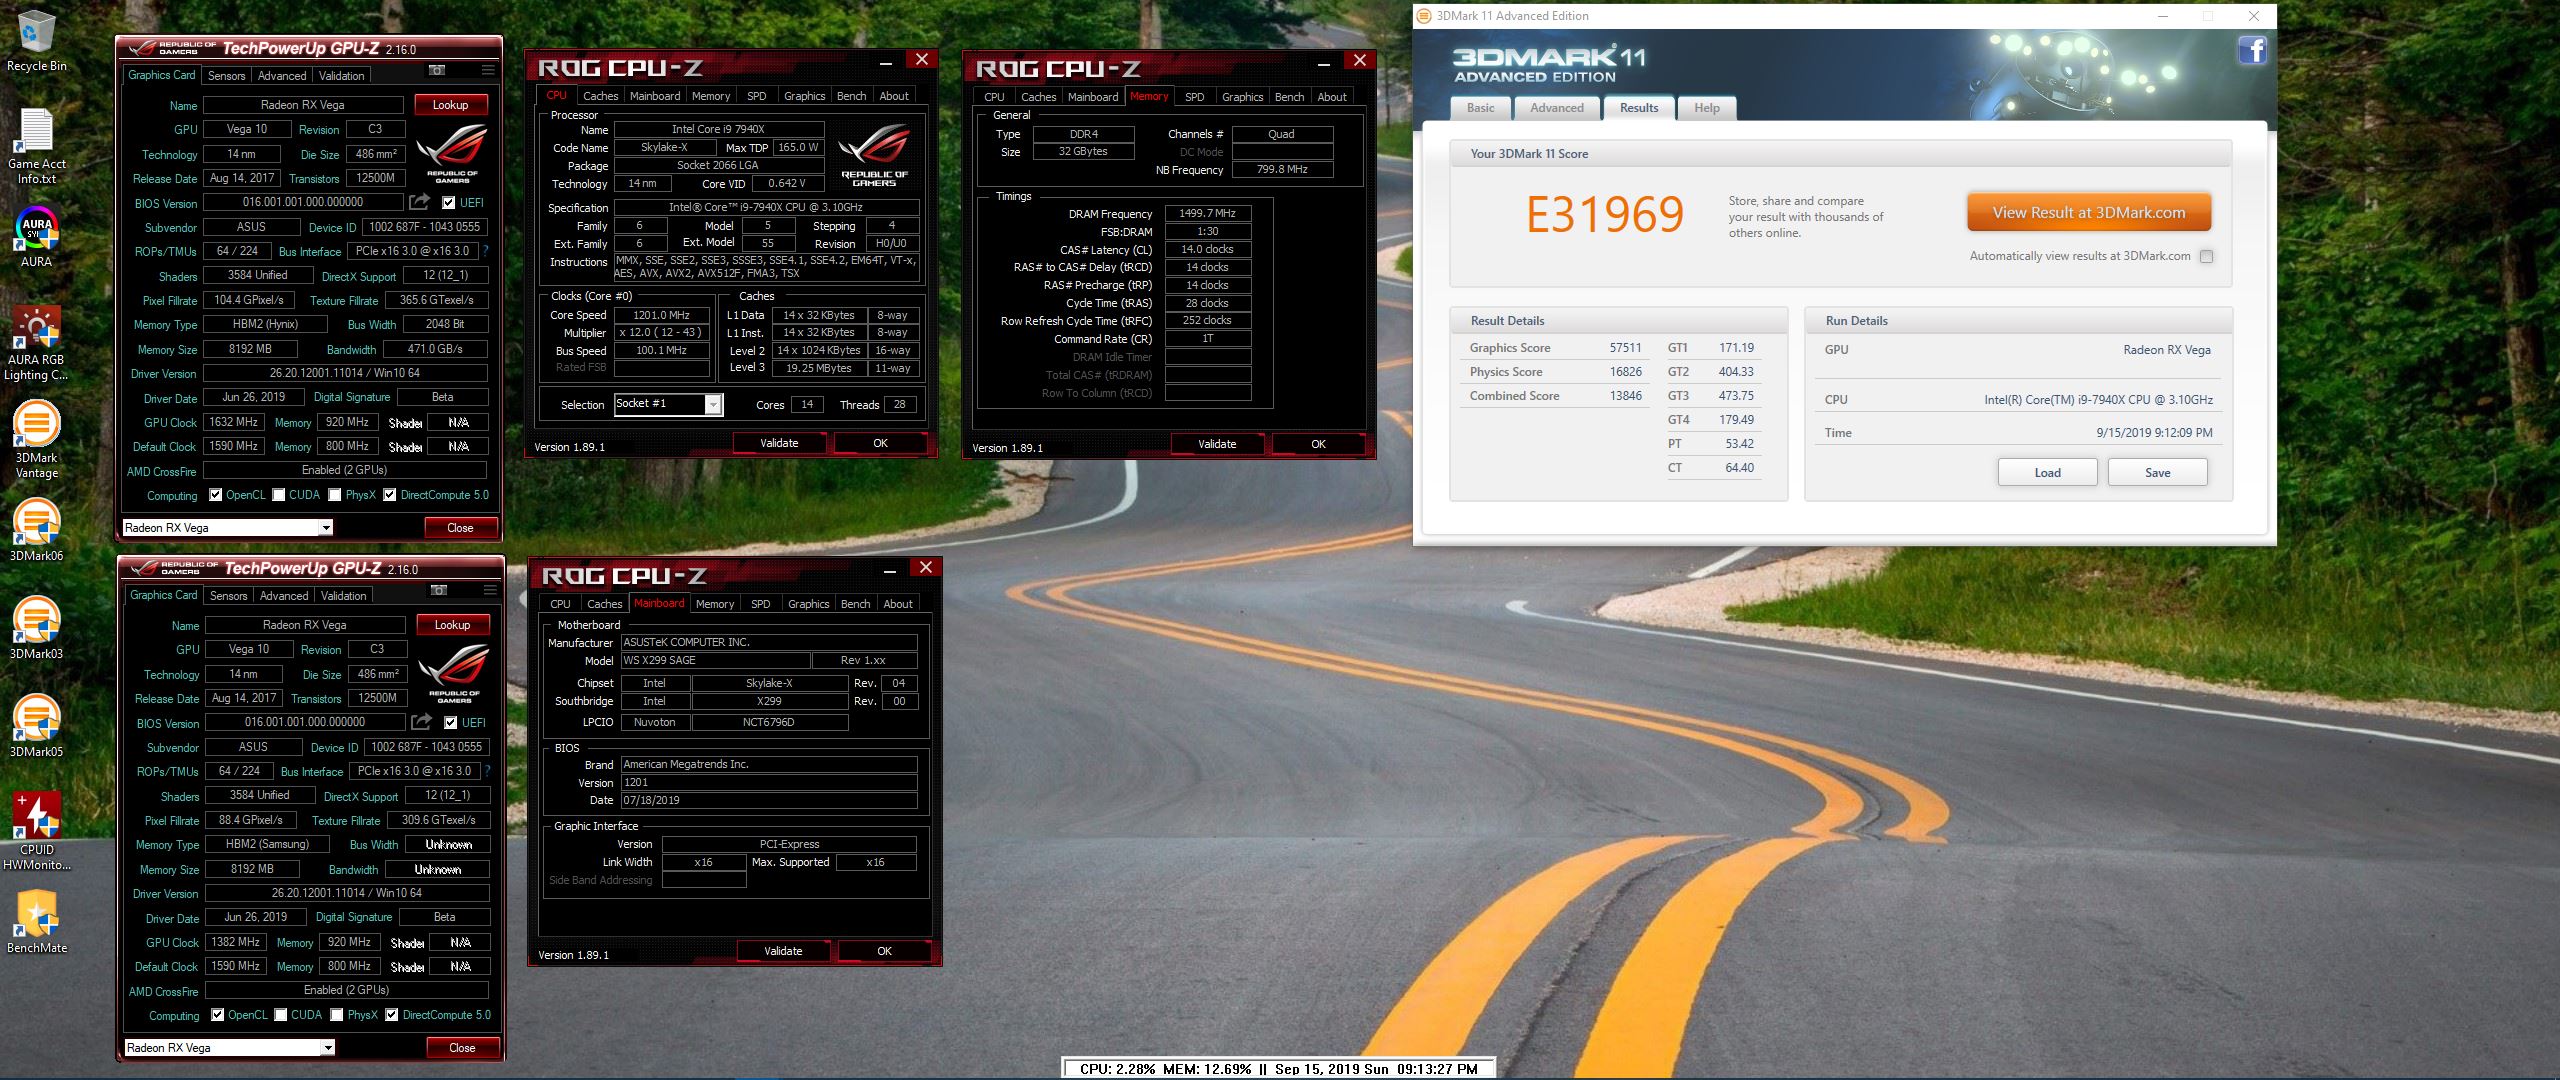Toggle OpenCL checkbox in bottom GPU-Z window
The height and width of the screenshot is (1080, 2560).
click(217, 1015)
